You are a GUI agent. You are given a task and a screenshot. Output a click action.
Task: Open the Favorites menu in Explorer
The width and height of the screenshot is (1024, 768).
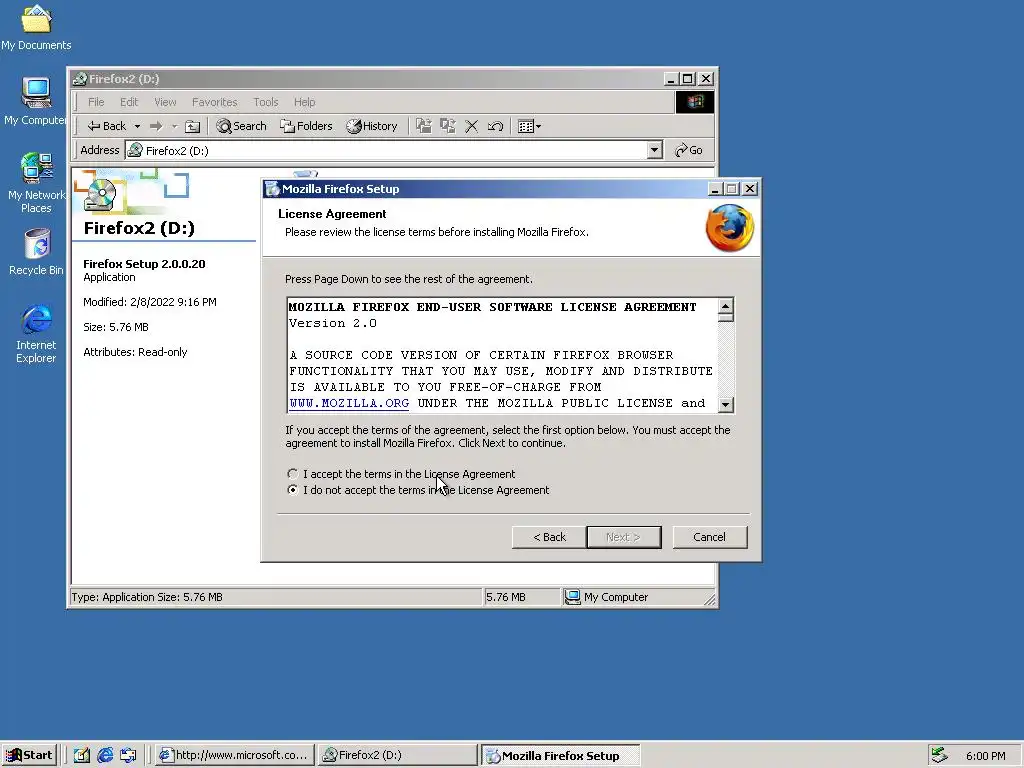click(214, 102)
